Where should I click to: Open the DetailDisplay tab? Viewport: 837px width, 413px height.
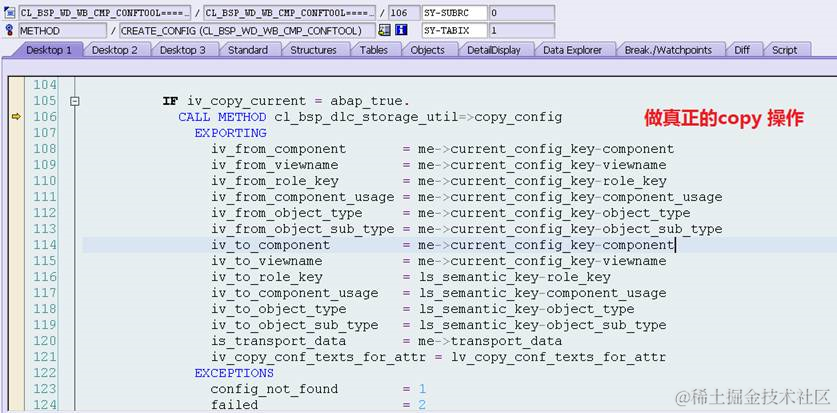[494, 50]
